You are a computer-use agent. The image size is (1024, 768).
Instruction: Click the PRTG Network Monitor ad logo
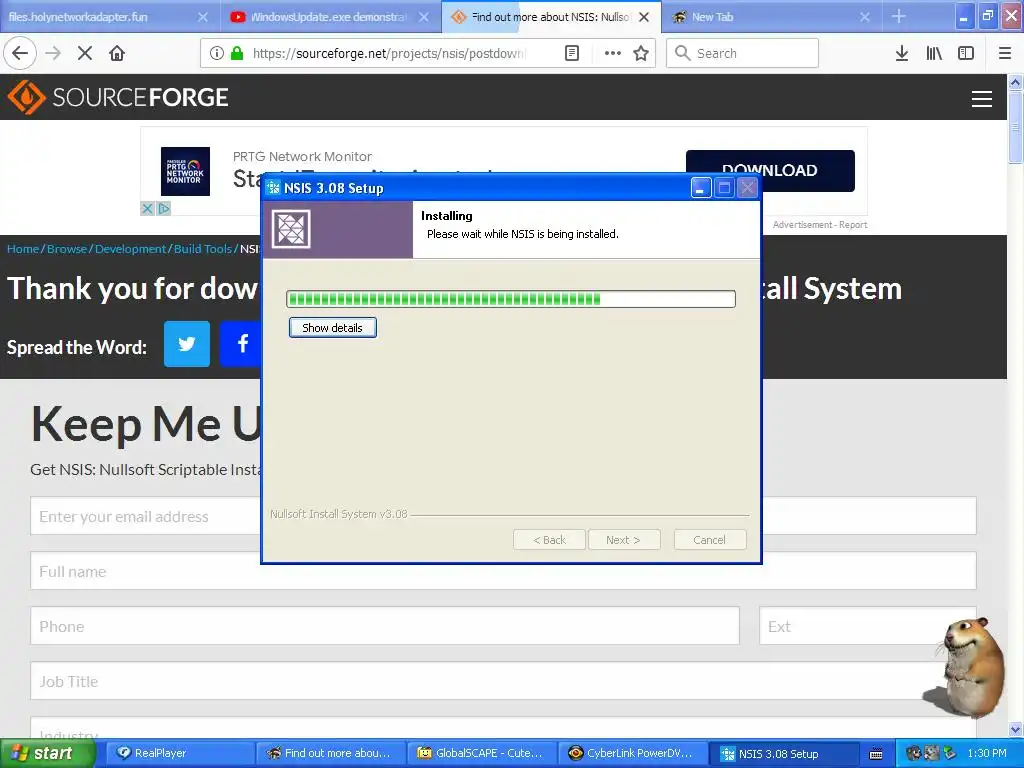coord(185,171)
